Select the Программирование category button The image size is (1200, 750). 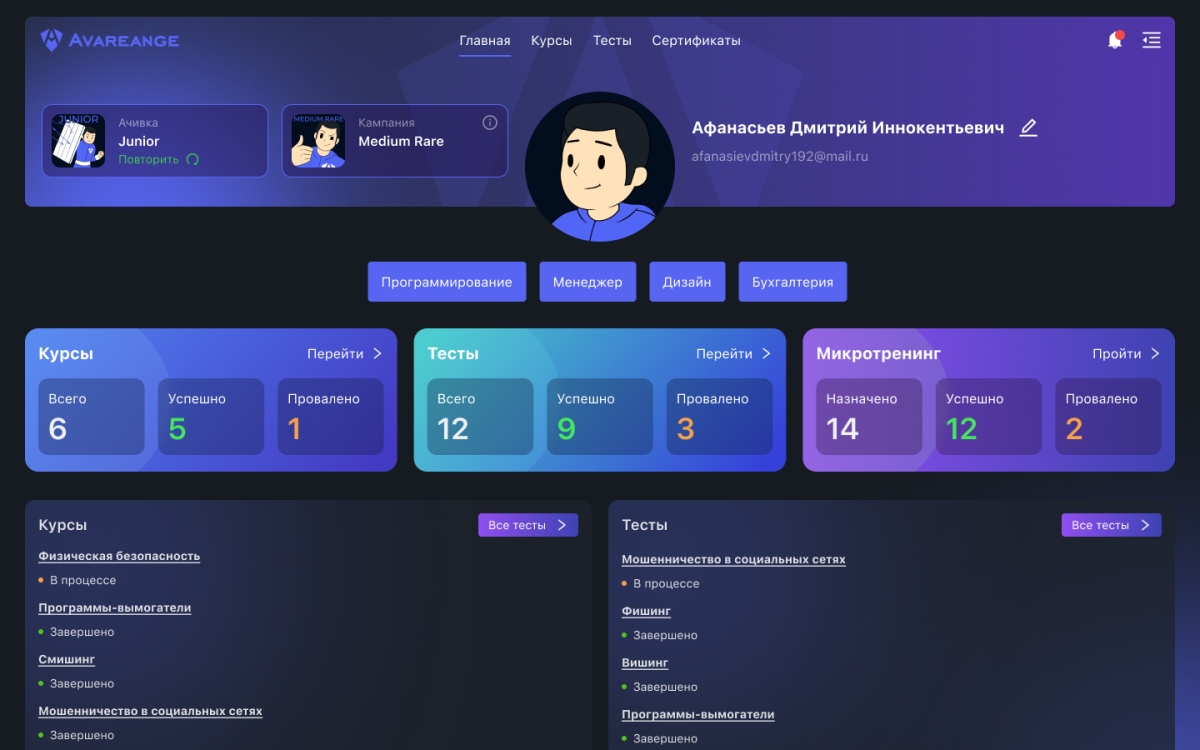coord(448,281)
